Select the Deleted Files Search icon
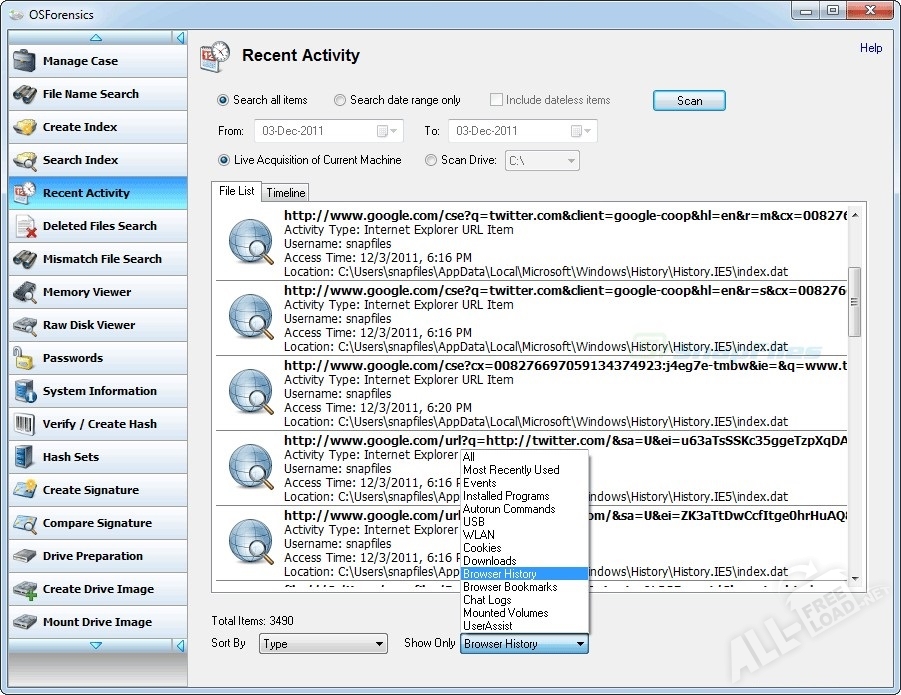This screenshot has width=901, height=695. point(25,226)
